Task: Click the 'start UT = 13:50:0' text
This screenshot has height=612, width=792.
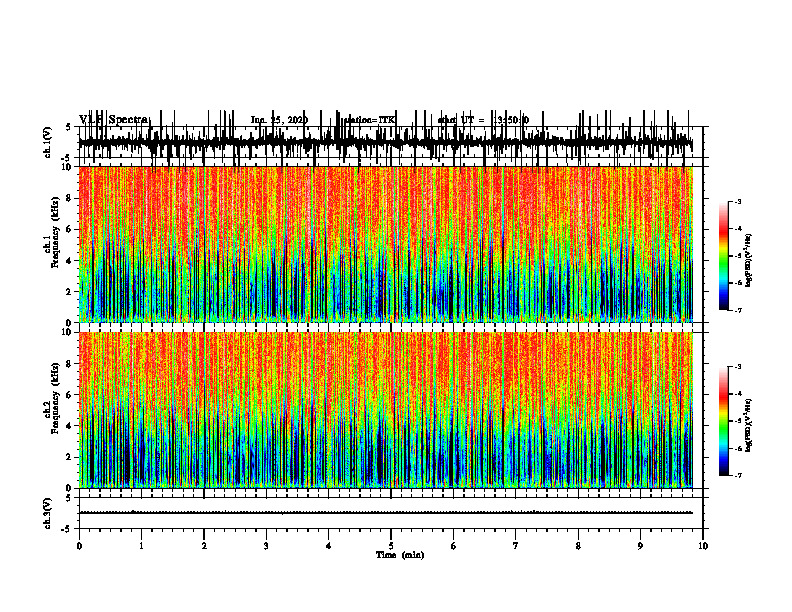Action: coord(483,120)
